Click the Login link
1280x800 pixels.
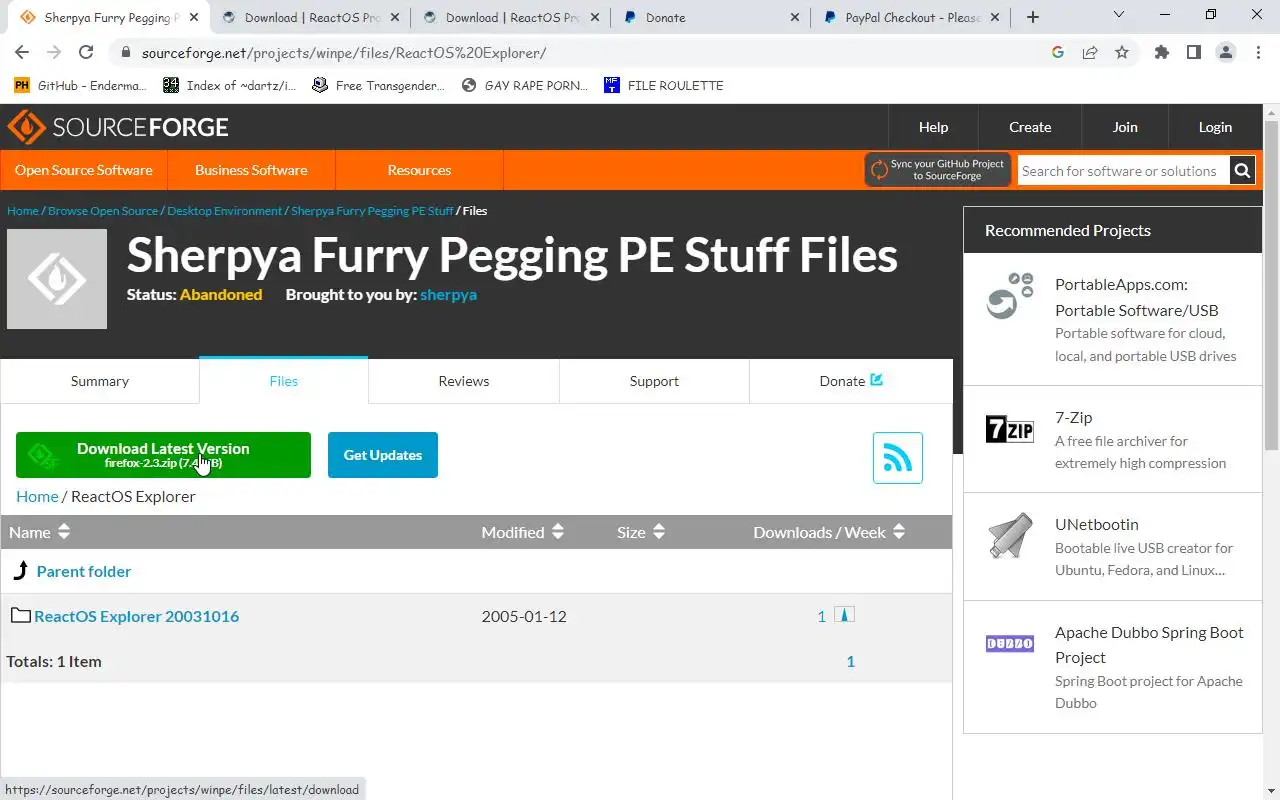pos(1215,127)
